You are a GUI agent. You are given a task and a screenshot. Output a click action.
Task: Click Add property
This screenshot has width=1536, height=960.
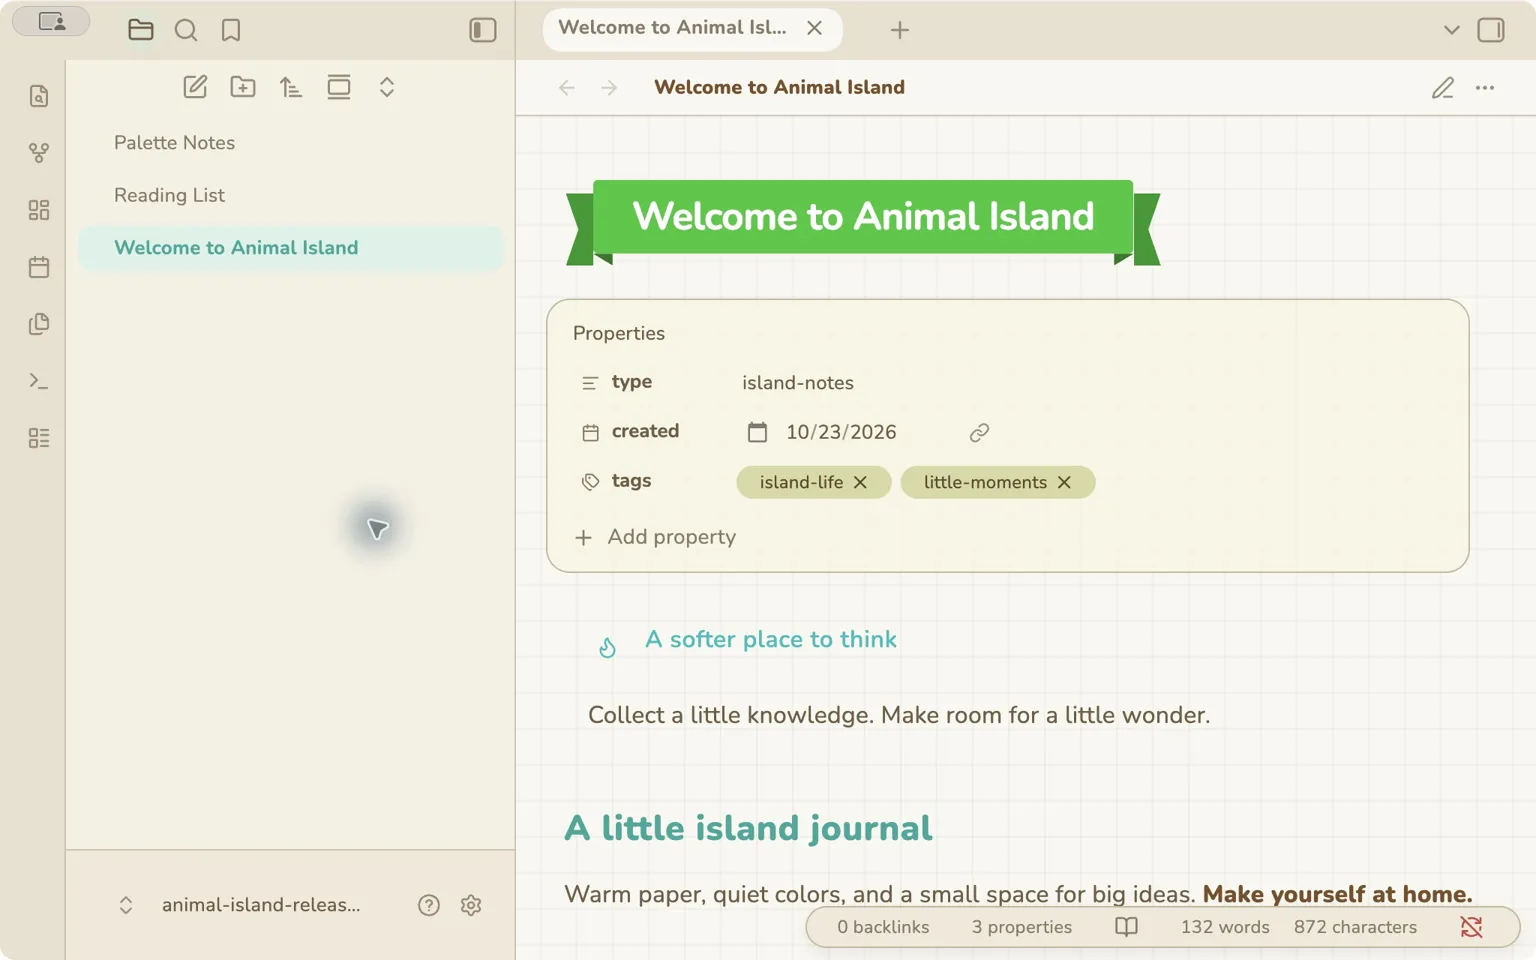click(656, 537)
